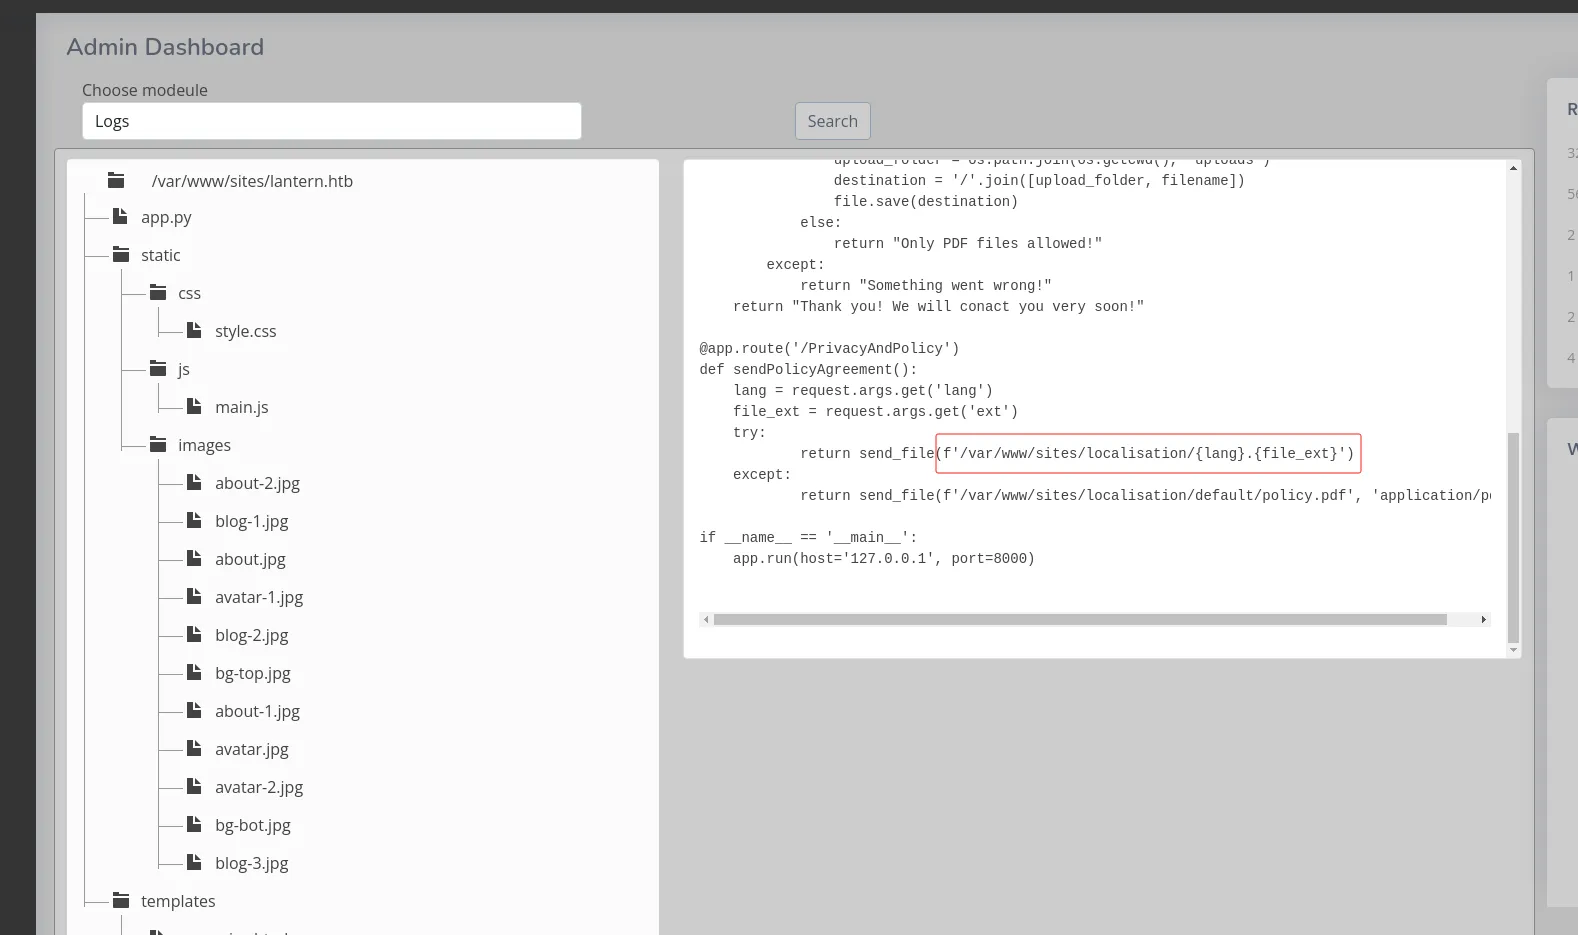Select about-2.jpg in the file tree
Image resolution: width=1578 pixels, height=935 pixels.
[x=257, y=483]
